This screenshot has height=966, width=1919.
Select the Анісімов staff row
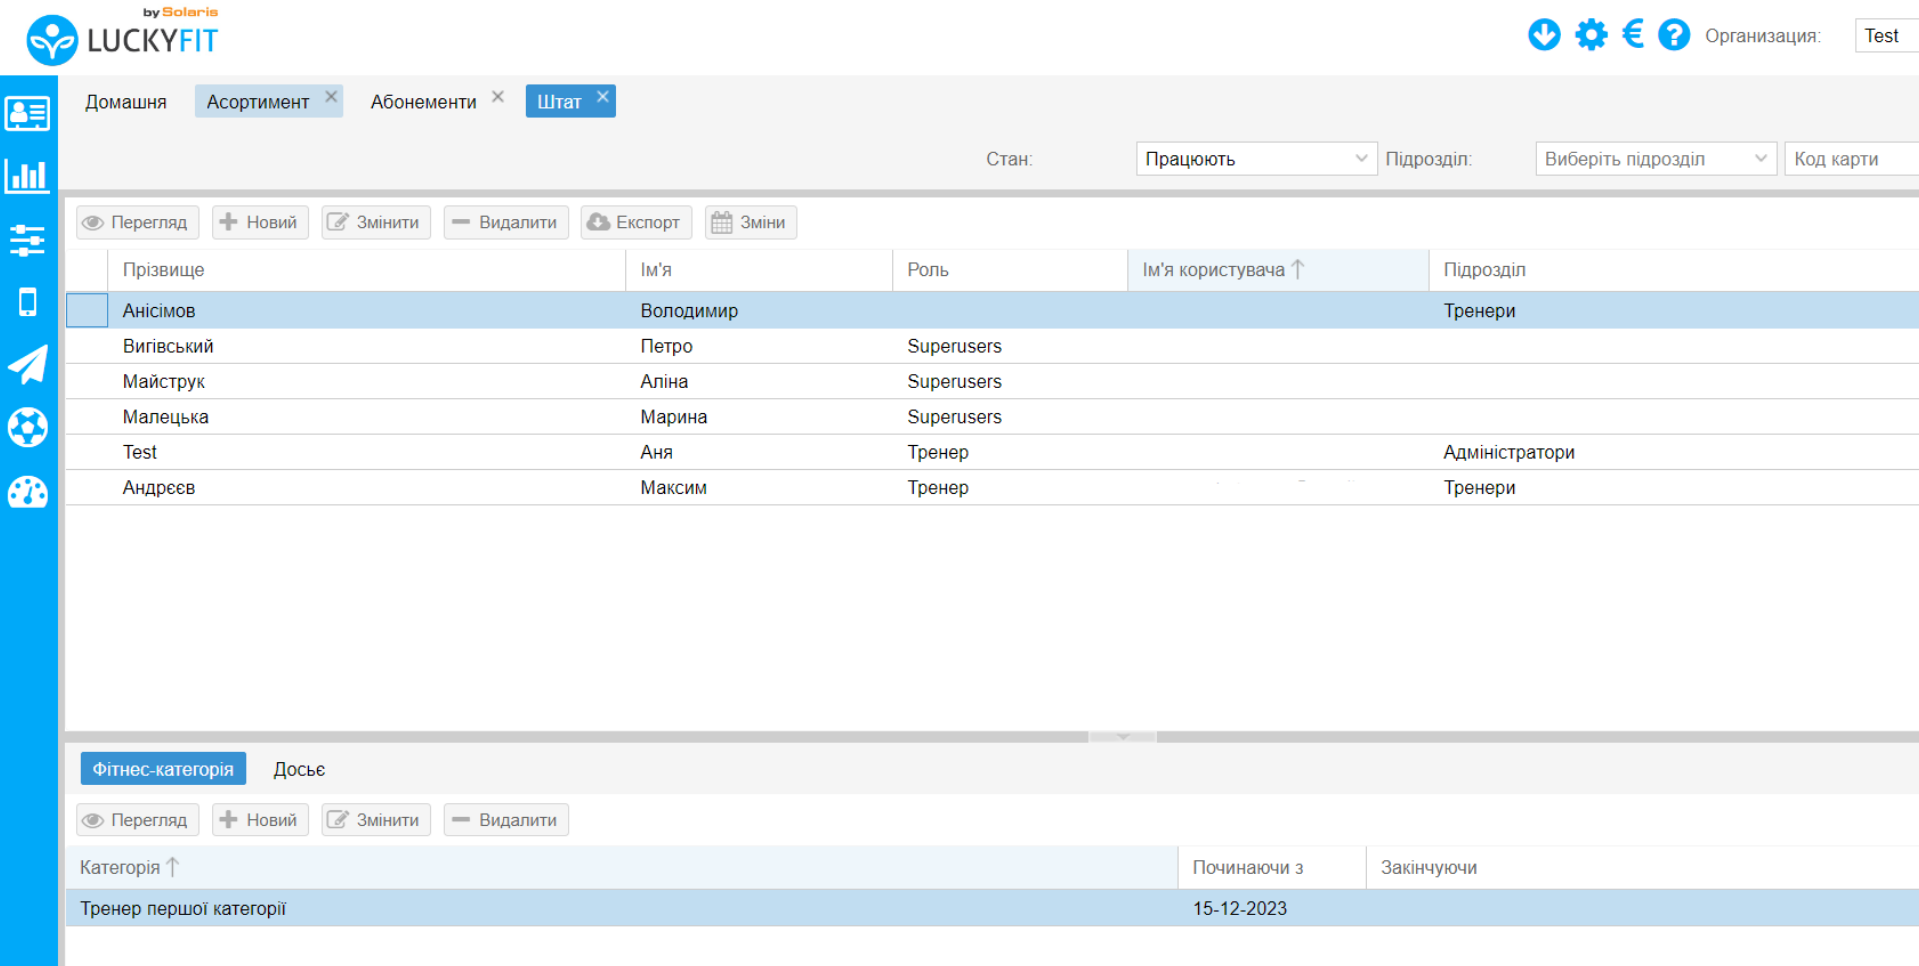[992, 311]
